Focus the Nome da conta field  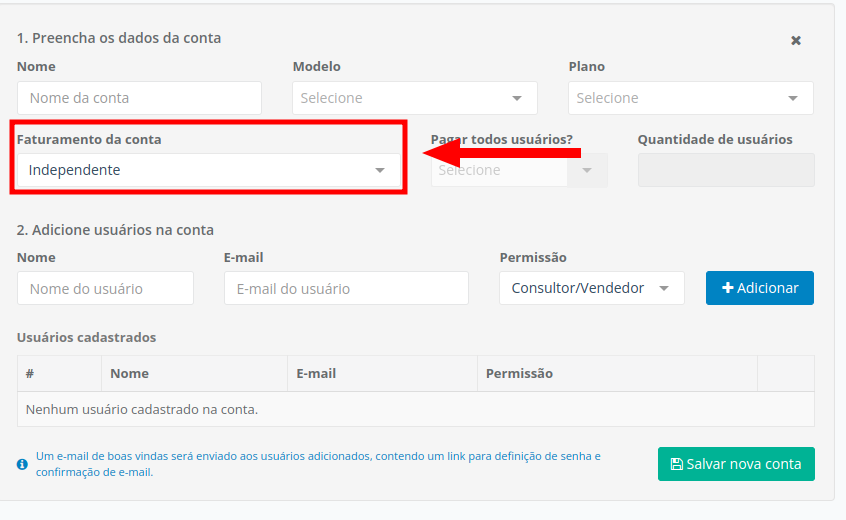pos(139,98)
